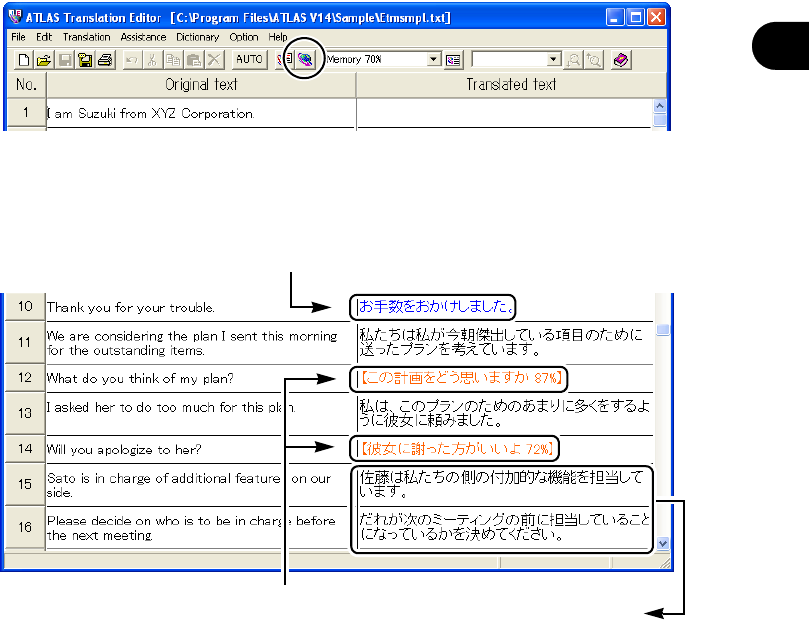809x622 pixels.
Task: Click translated text cell of row 15
Action: [503, 484]
